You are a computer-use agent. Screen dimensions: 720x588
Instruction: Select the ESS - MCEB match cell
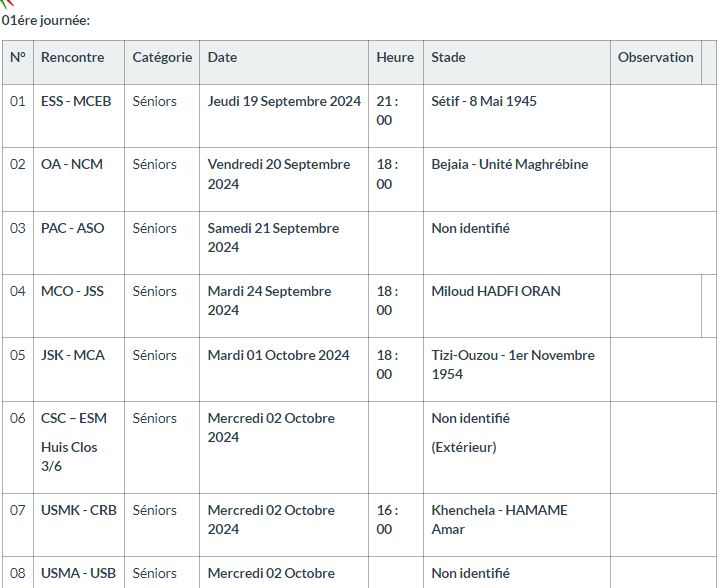[x=79, y=116]
